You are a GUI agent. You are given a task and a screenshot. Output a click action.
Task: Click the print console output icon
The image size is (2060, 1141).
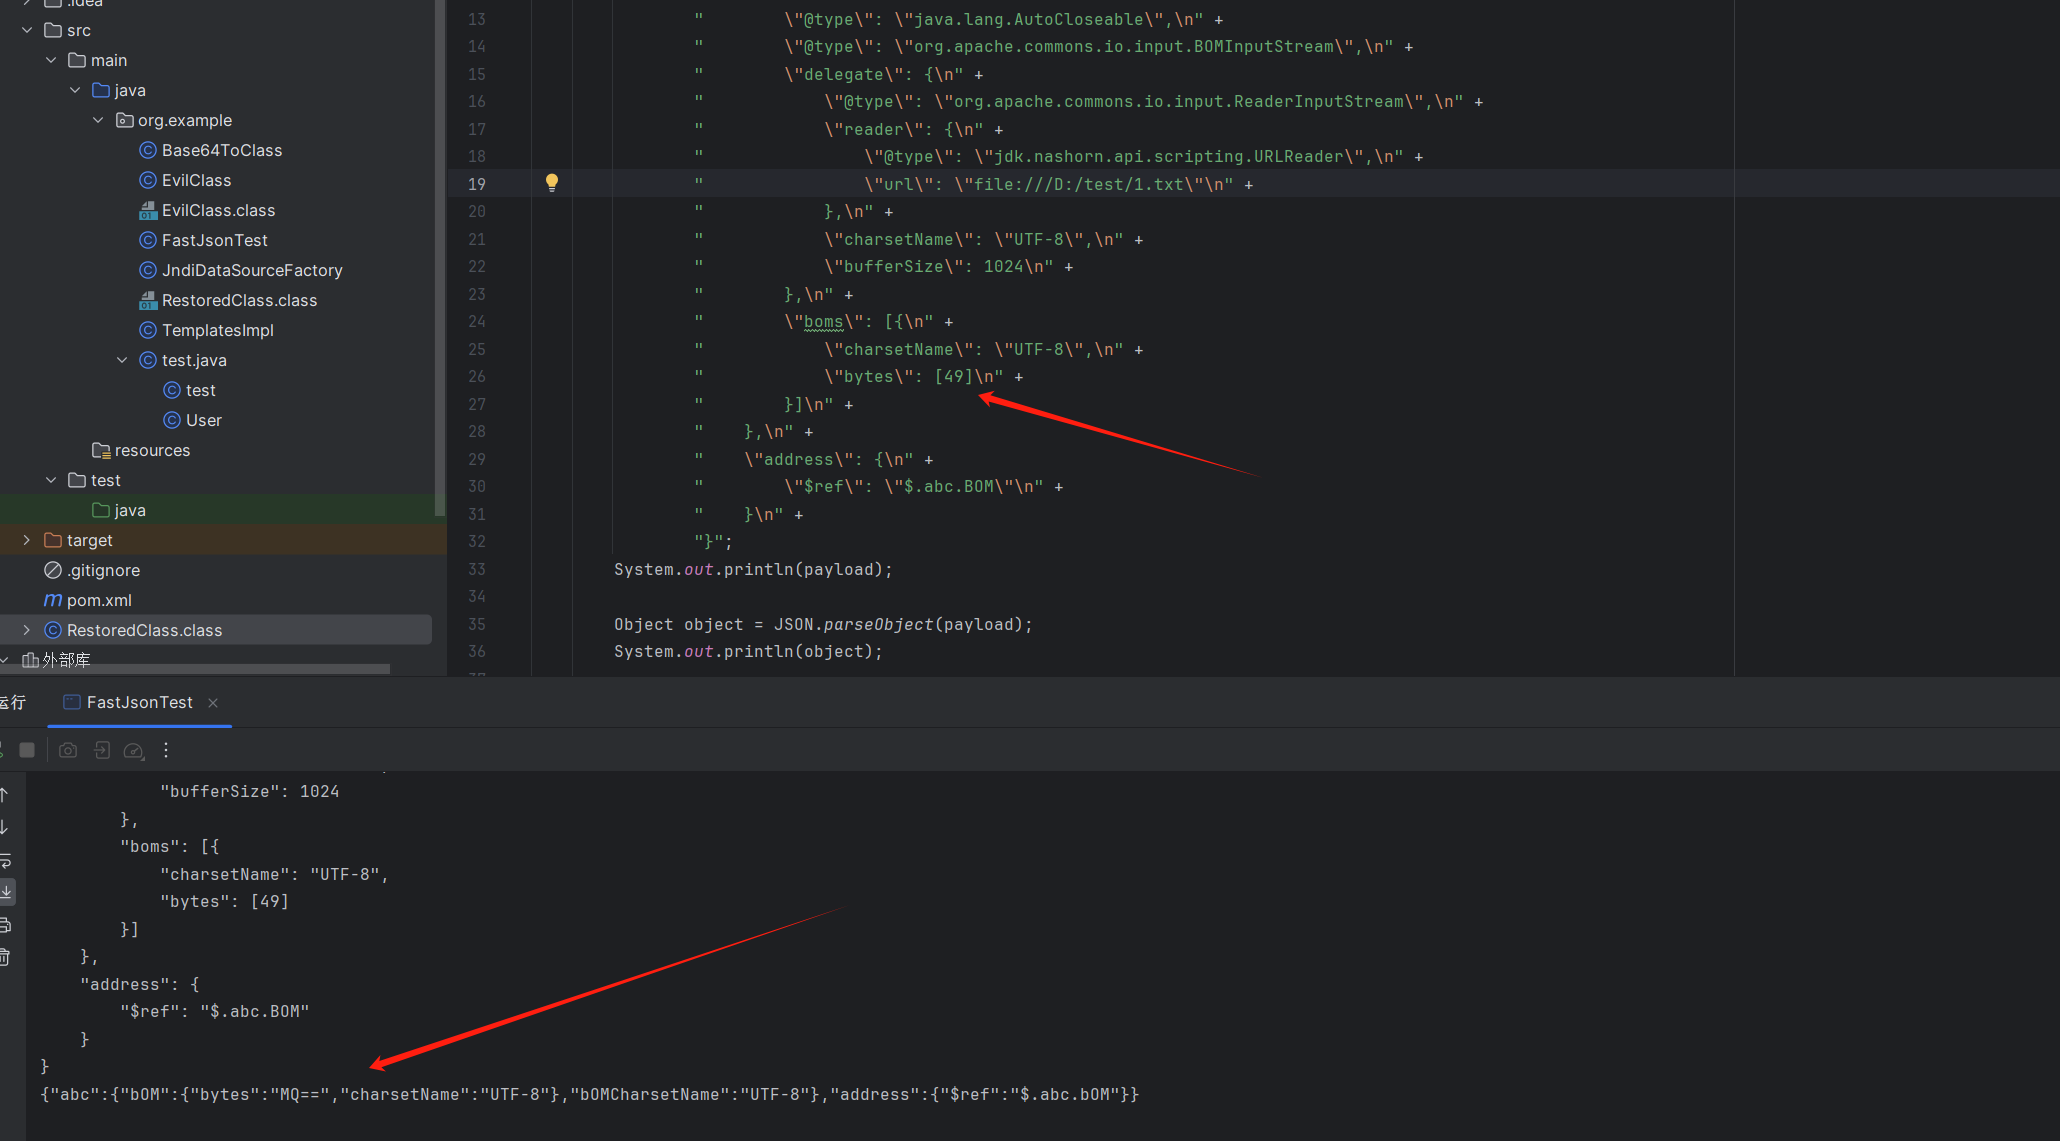coord(5,925)
